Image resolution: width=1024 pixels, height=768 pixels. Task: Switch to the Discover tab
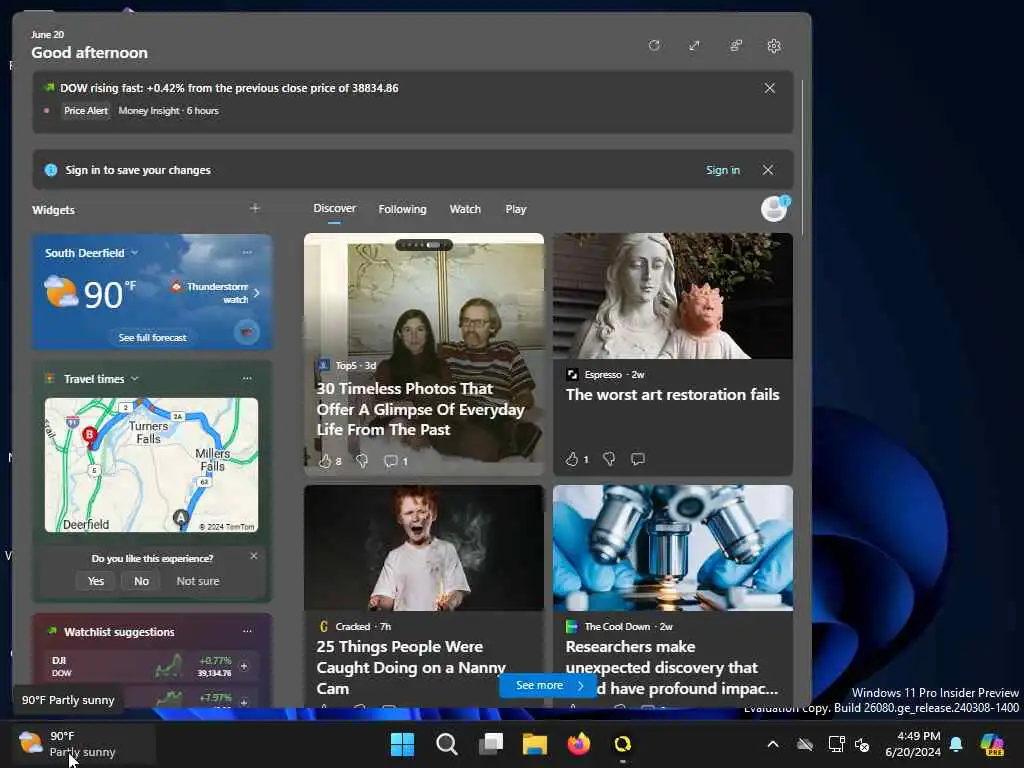click(x=334, y=208)
